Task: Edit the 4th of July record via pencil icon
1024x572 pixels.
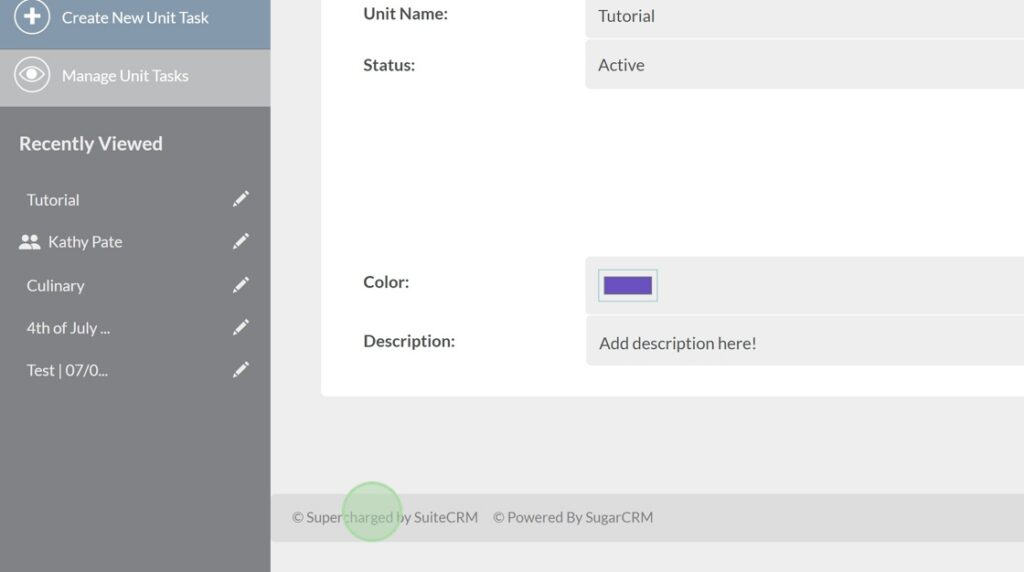Action: [241, 328]
